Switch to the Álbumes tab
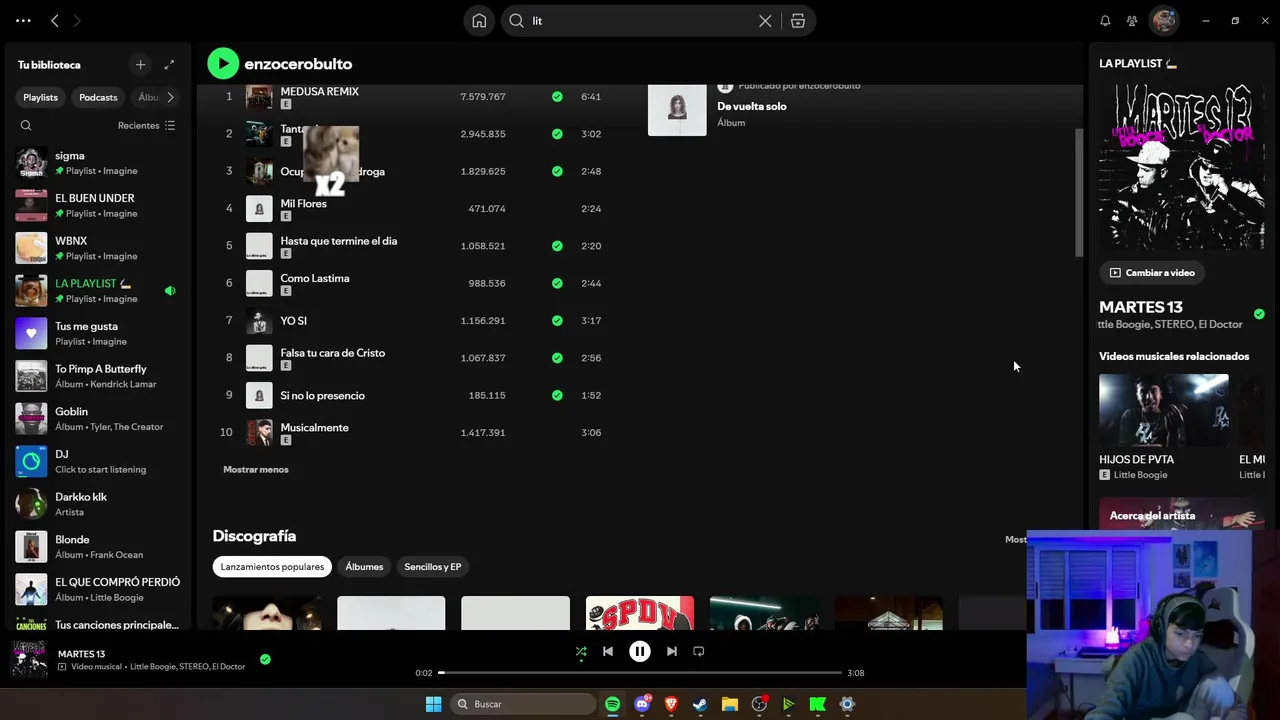The width and height of the screenshot is (1280, 720). tap(364, 567)
